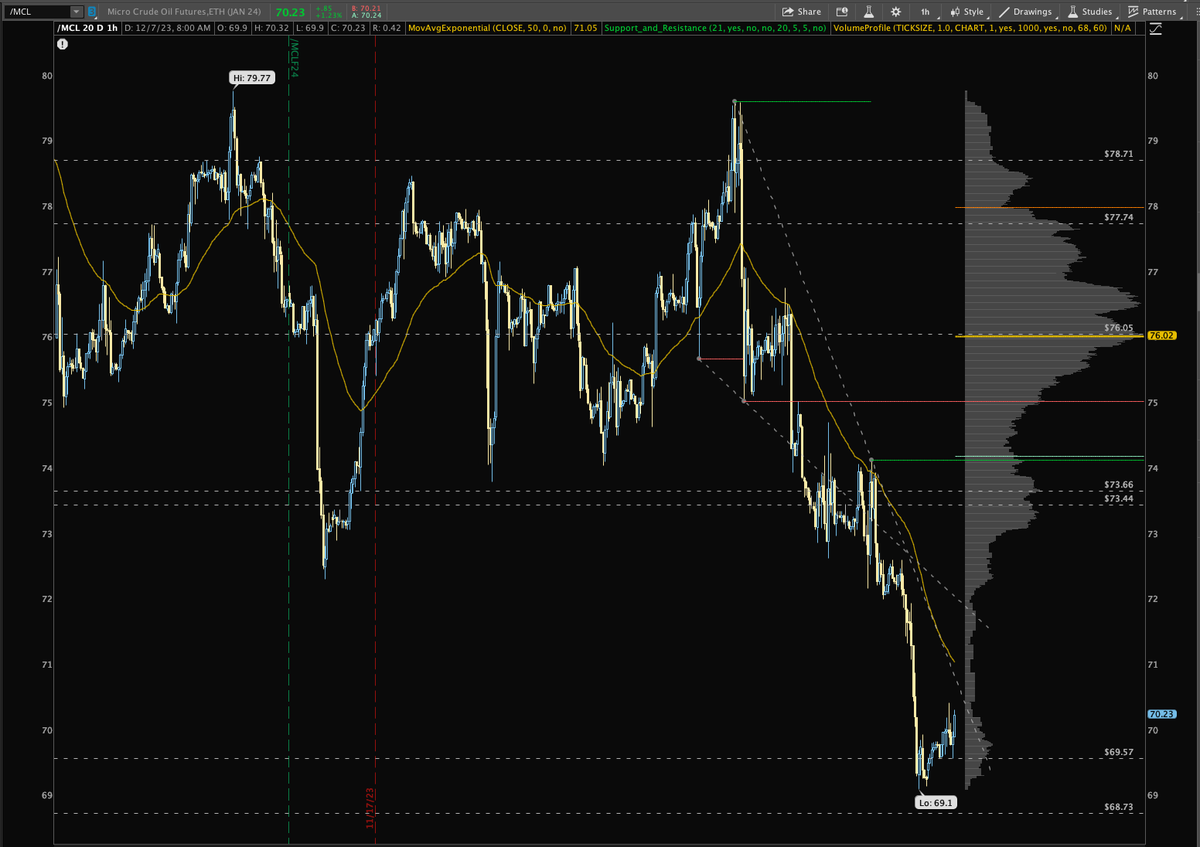Open the Studies menu

tap(1089, 11)
